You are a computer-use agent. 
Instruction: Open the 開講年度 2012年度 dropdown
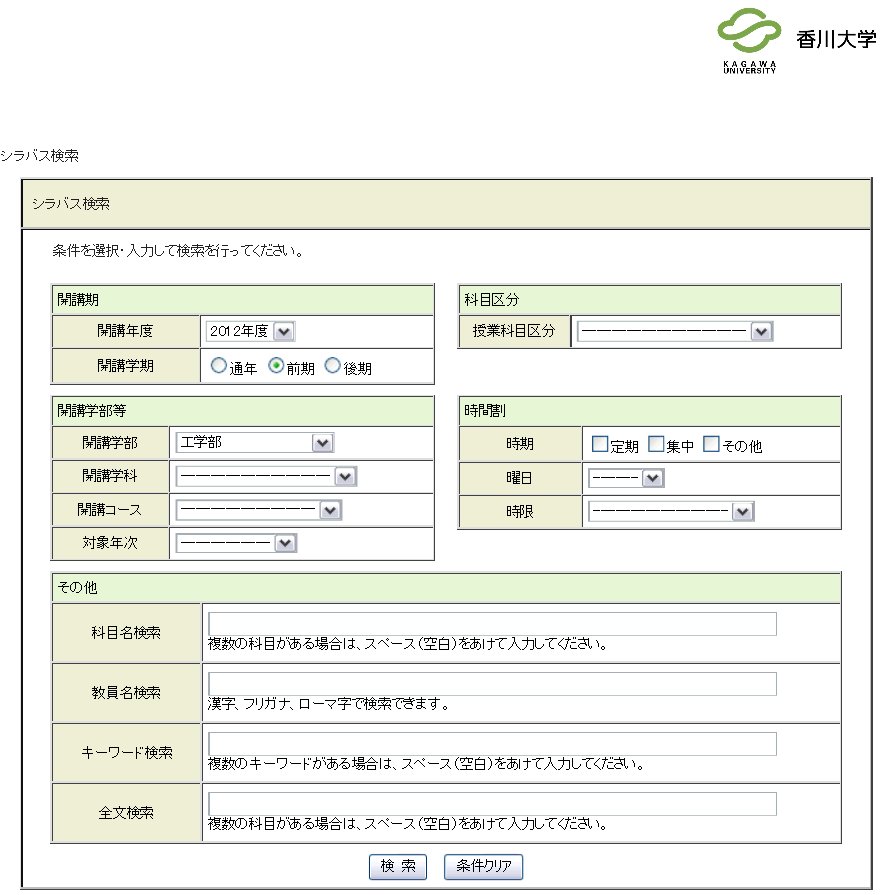coord(251,332)
